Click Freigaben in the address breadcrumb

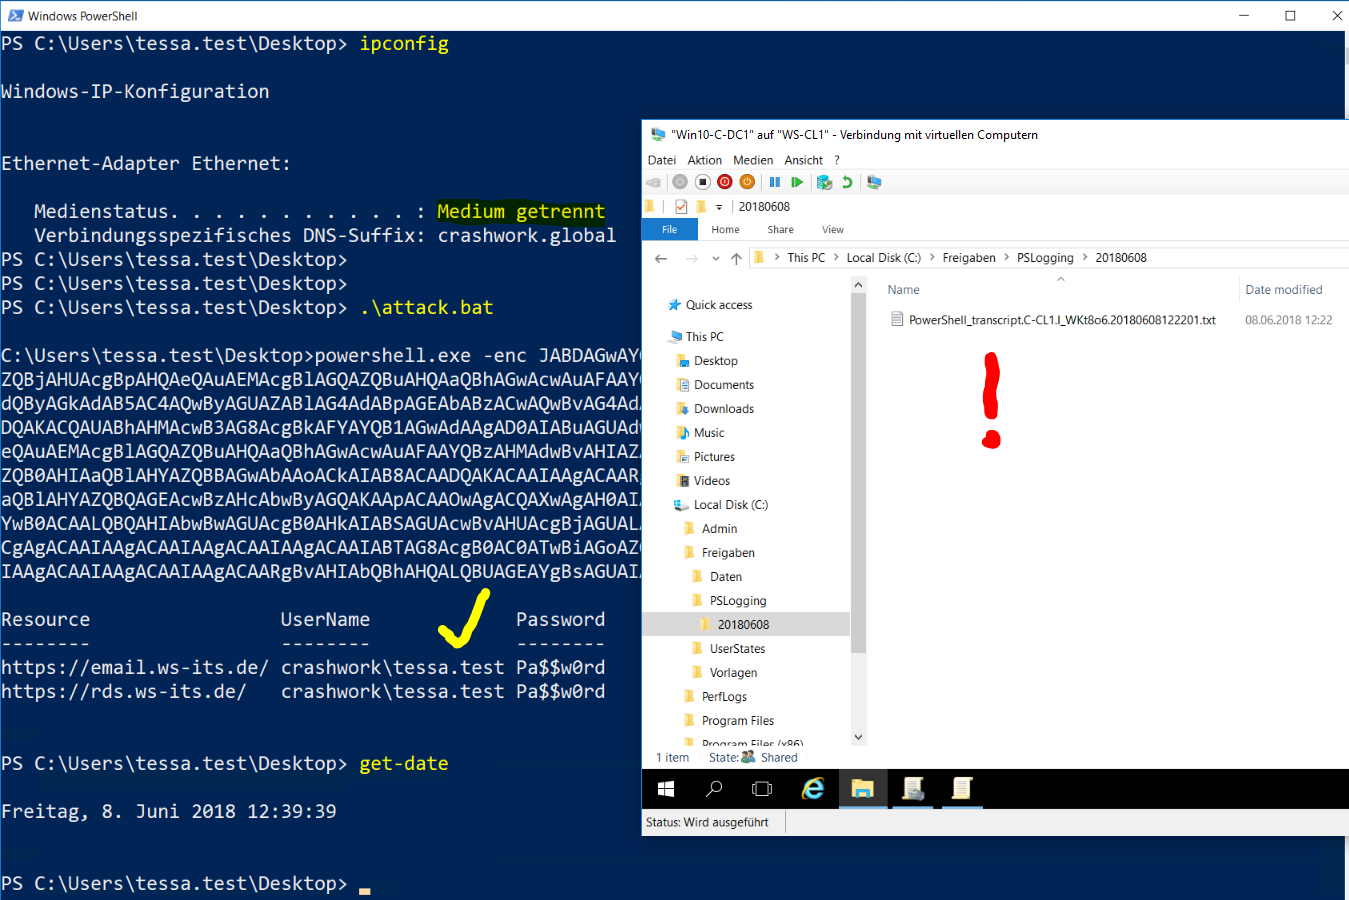click(969, 258)
